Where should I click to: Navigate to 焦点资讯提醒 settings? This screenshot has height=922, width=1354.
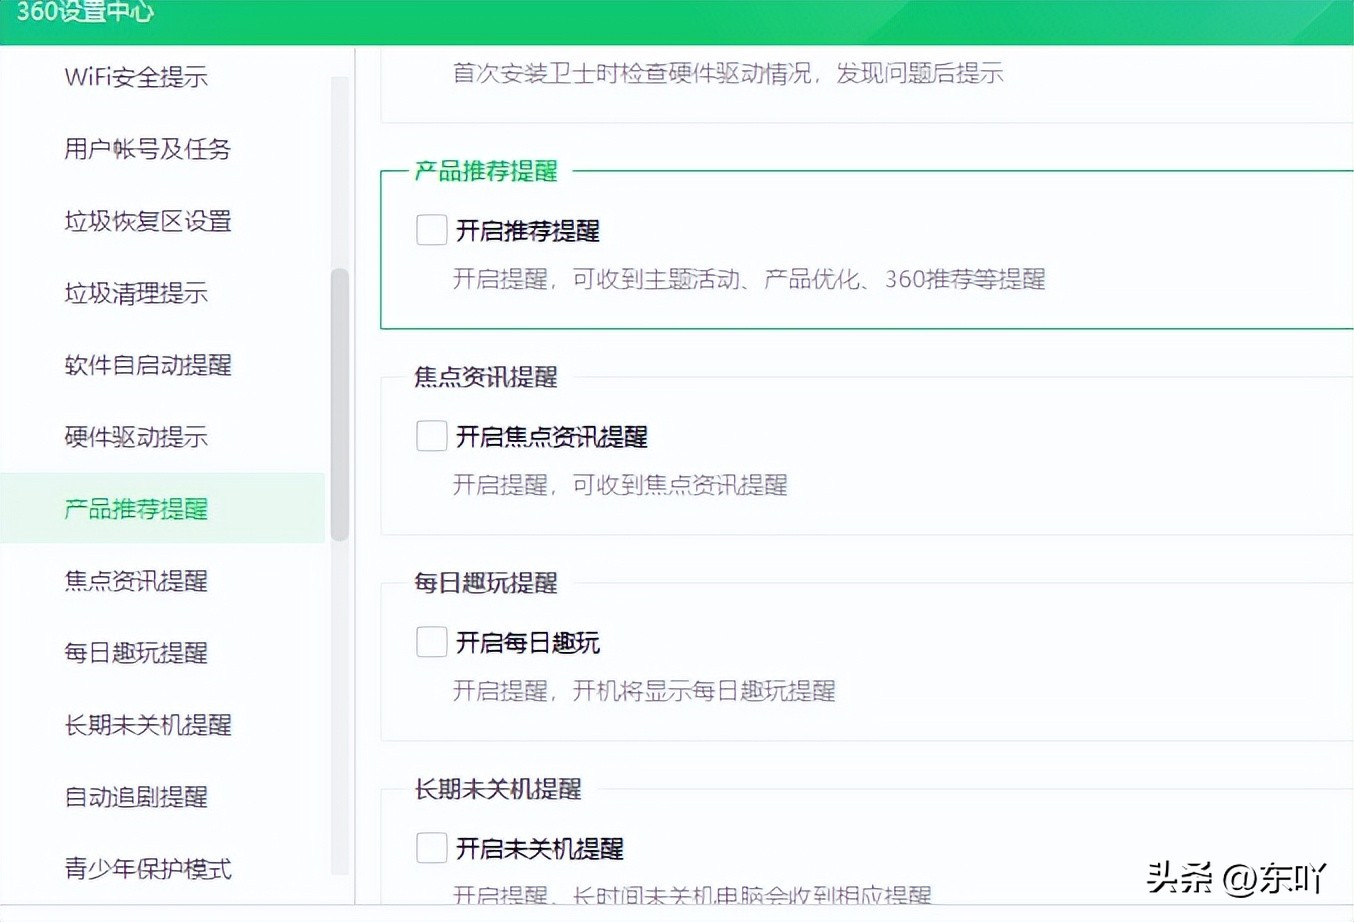[136, 581]
